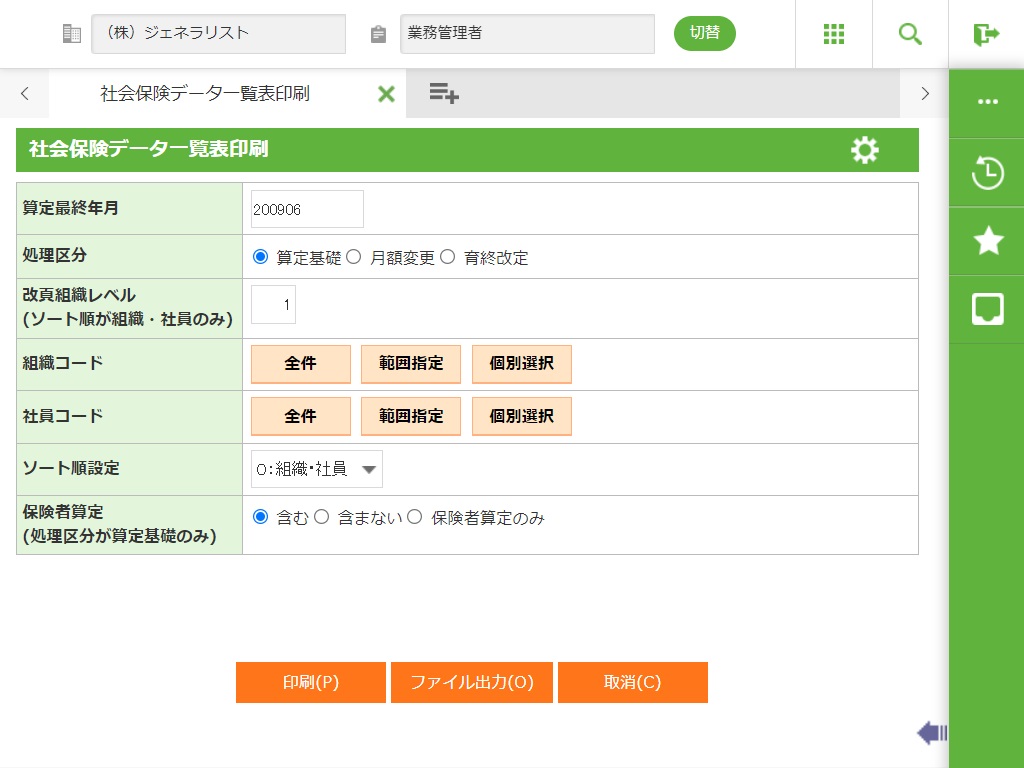Viewport: 1024px width, 768px height.
Task: Click the search magnifier icon
Action: (910, 34)
